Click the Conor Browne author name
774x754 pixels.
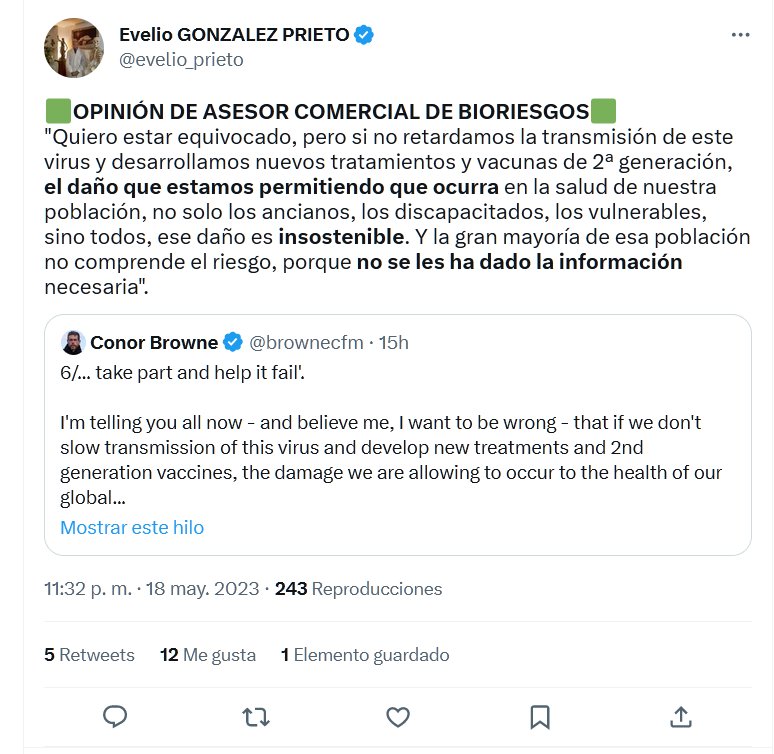[154, 343]
